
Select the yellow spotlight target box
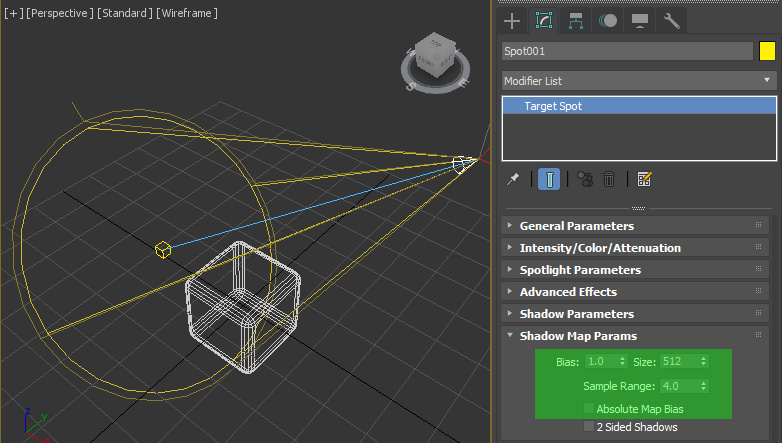tap(163, 249)
